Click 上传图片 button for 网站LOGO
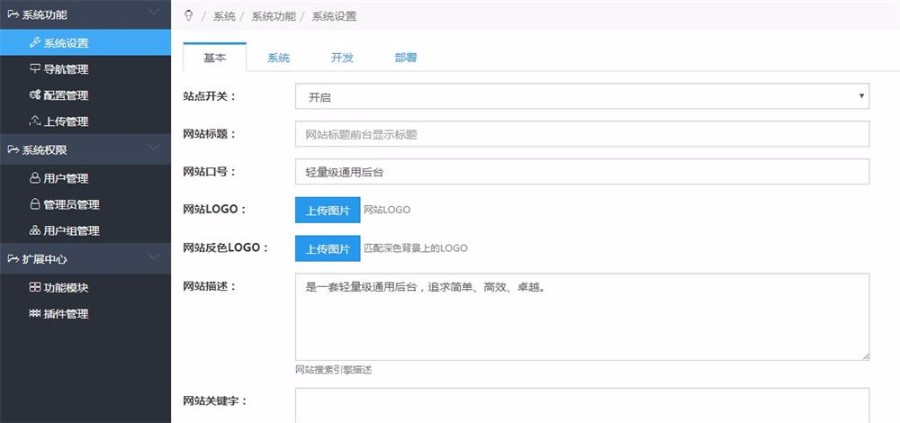 click(328, 210)
